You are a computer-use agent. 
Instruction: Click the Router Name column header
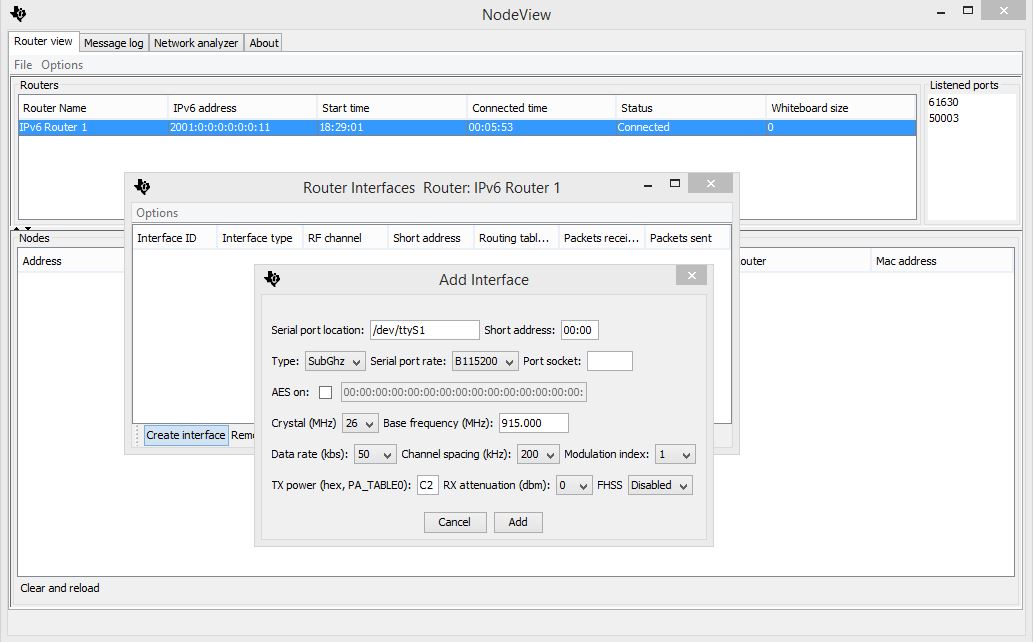(x=93, y=108)
